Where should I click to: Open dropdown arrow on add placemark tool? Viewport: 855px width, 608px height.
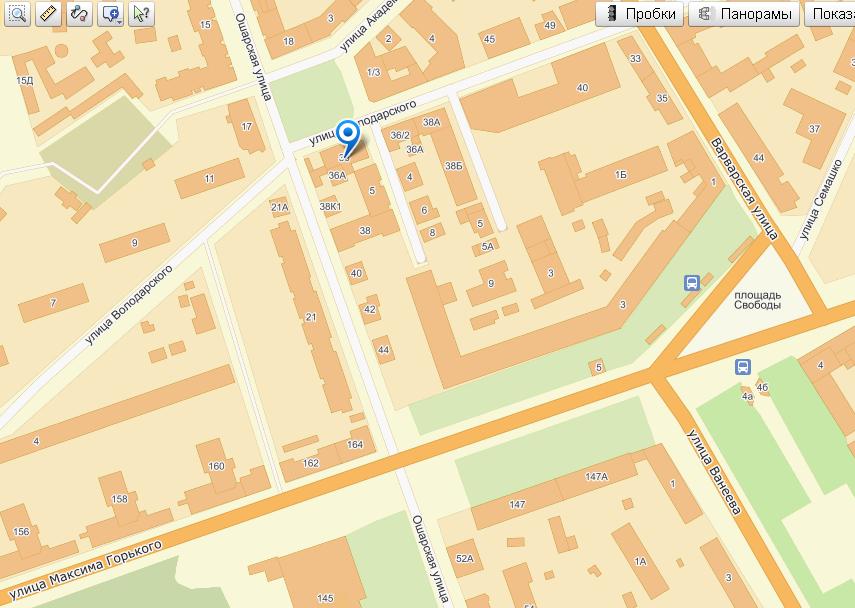(x=119, y=22)
